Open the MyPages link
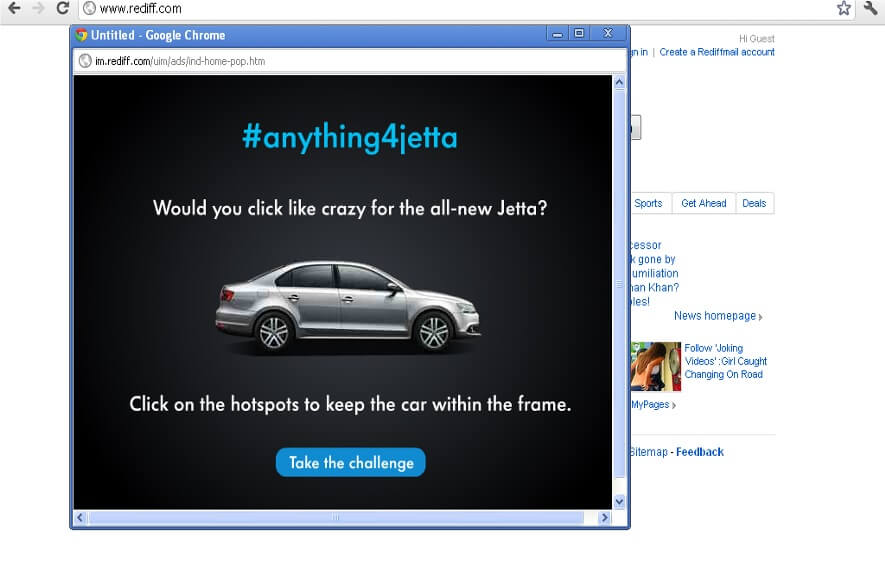The height and width of the screenshot is (565, 885). pyautogui.click(x=653, y=405)
